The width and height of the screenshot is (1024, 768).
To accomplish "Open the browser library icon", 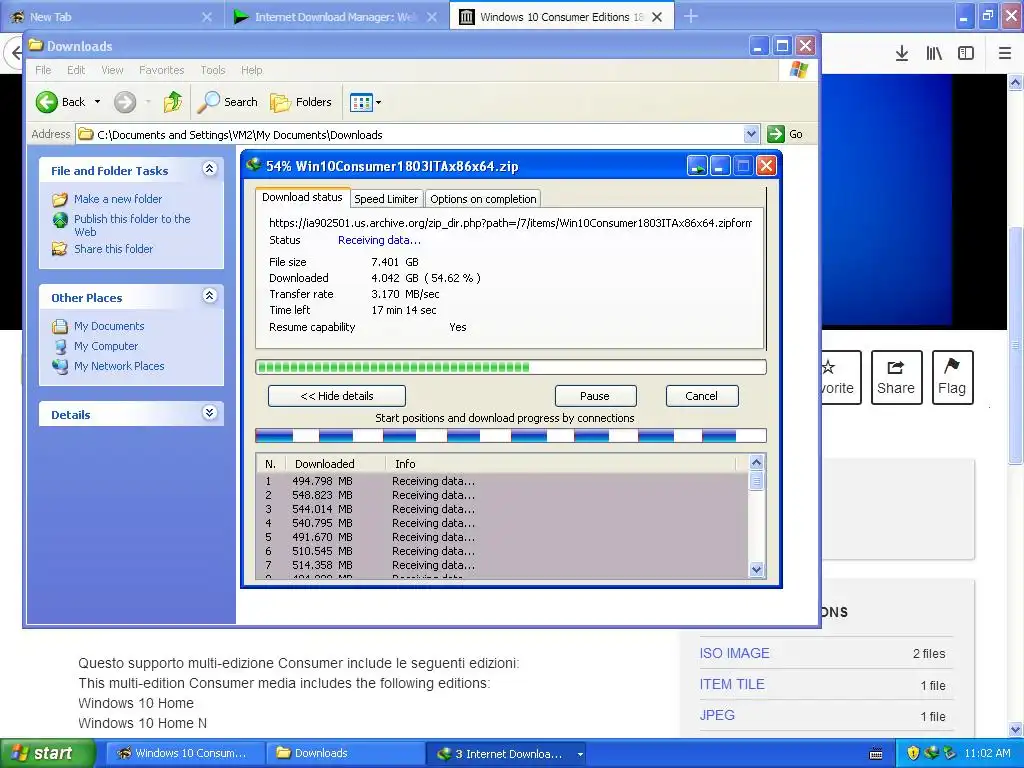I will 934,53.
